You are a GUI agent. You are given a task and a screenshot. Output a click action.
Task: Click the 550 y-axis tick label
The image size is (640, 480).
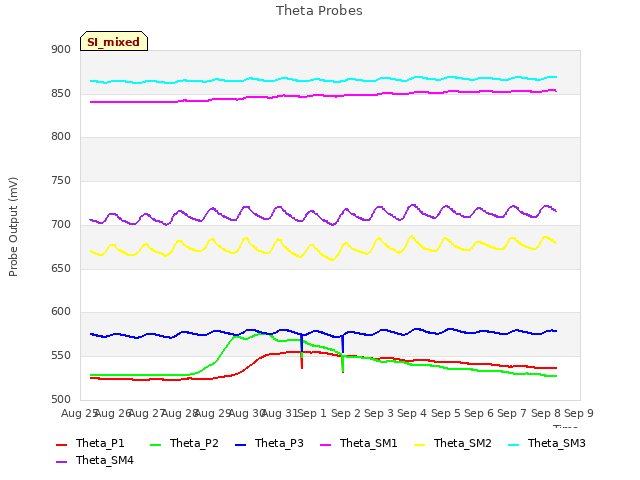pos(61,356)
